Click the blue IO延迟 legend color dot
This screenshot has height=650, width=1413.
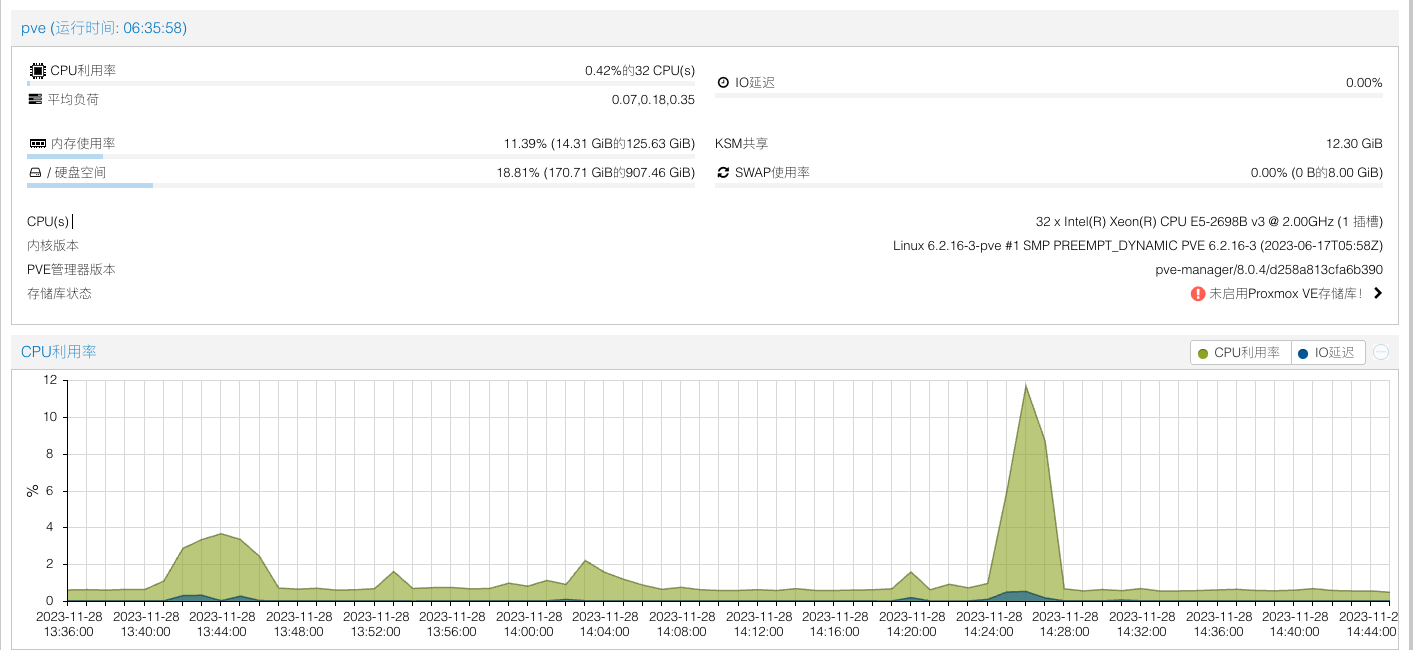pyautogui.click(x=1303, y=353)
